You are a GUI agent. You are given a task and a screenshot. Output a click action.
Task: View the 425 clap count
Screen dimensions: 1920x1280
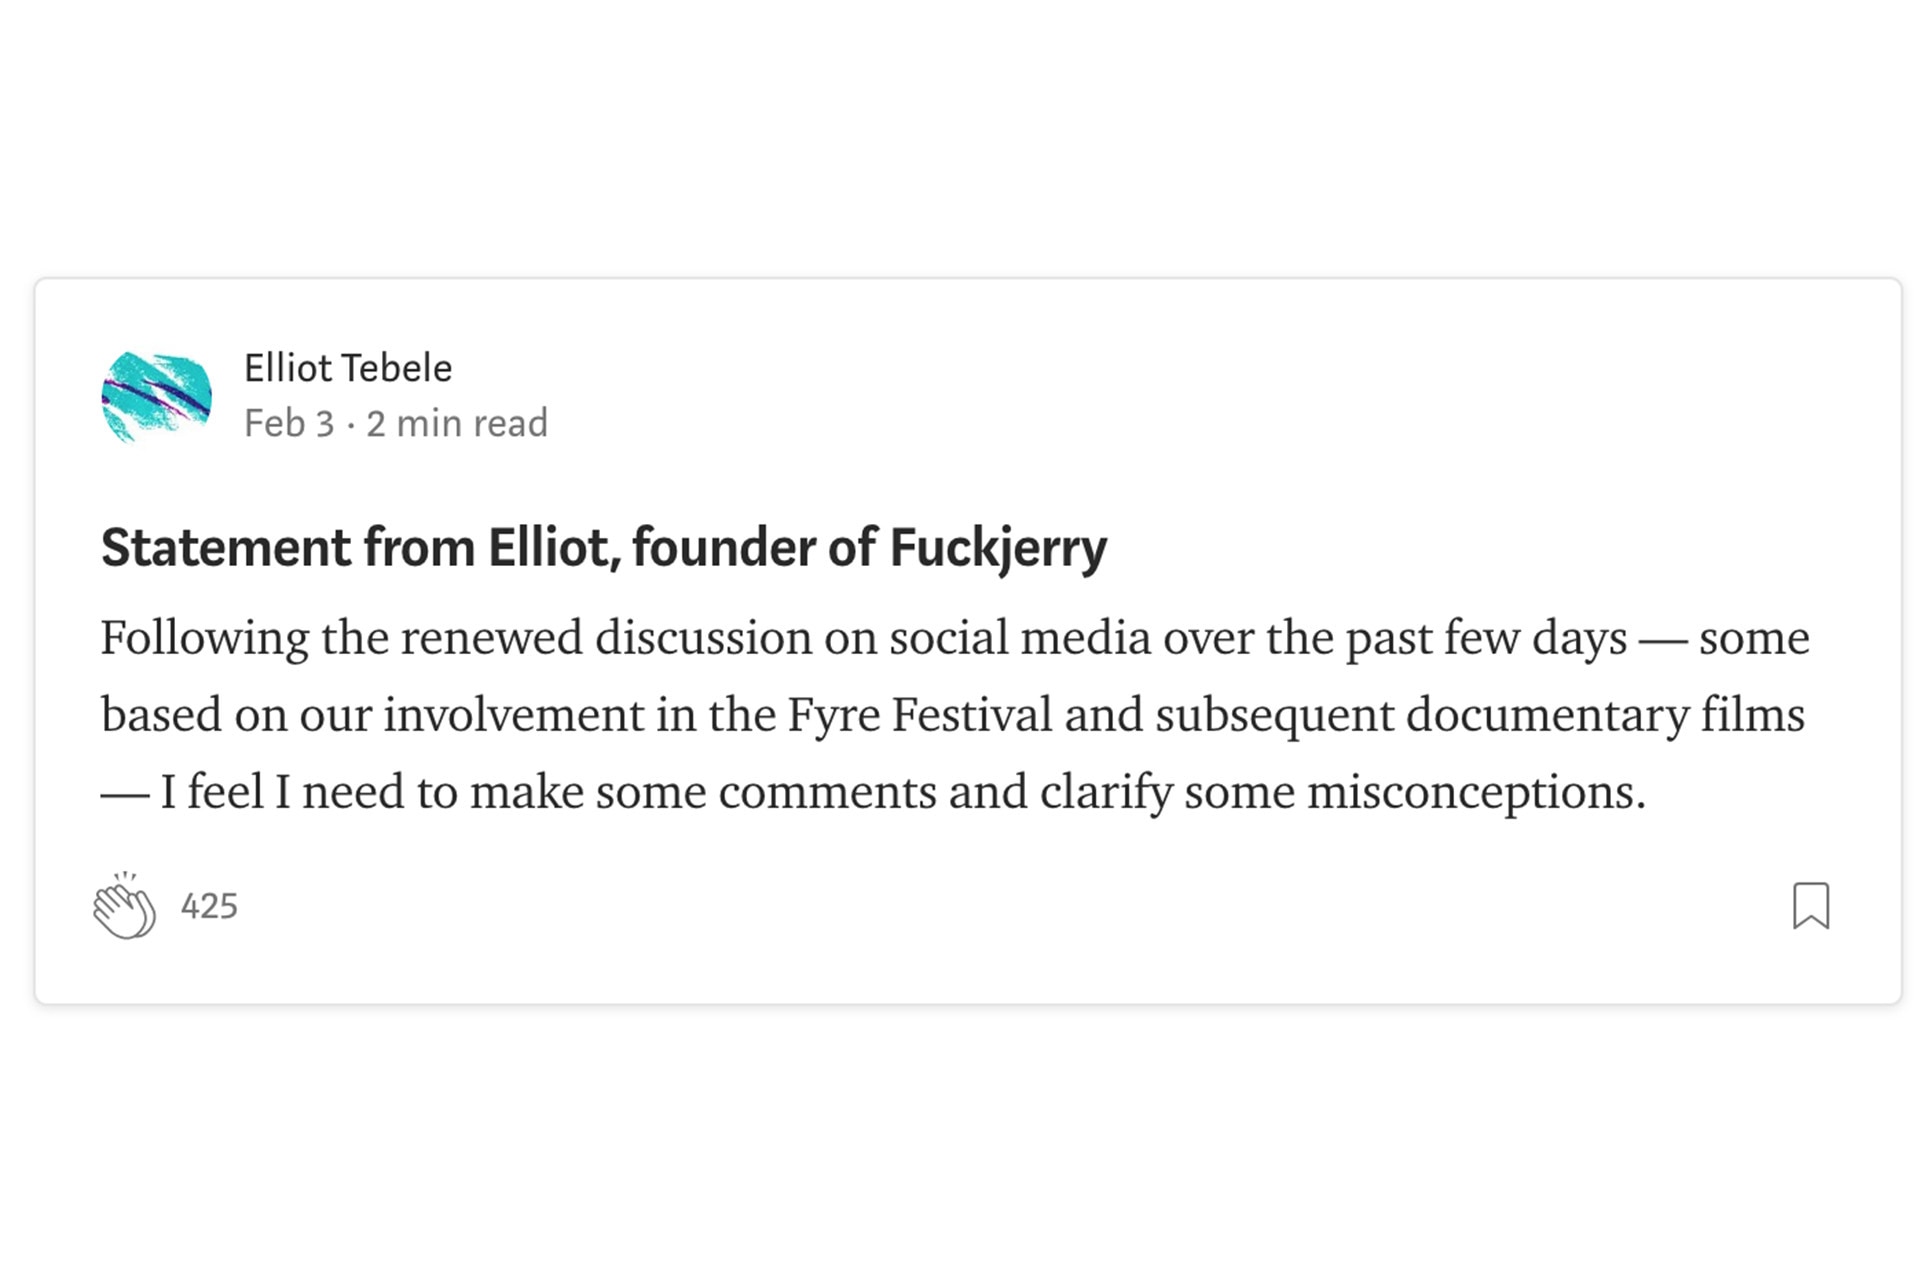[209, 906]
